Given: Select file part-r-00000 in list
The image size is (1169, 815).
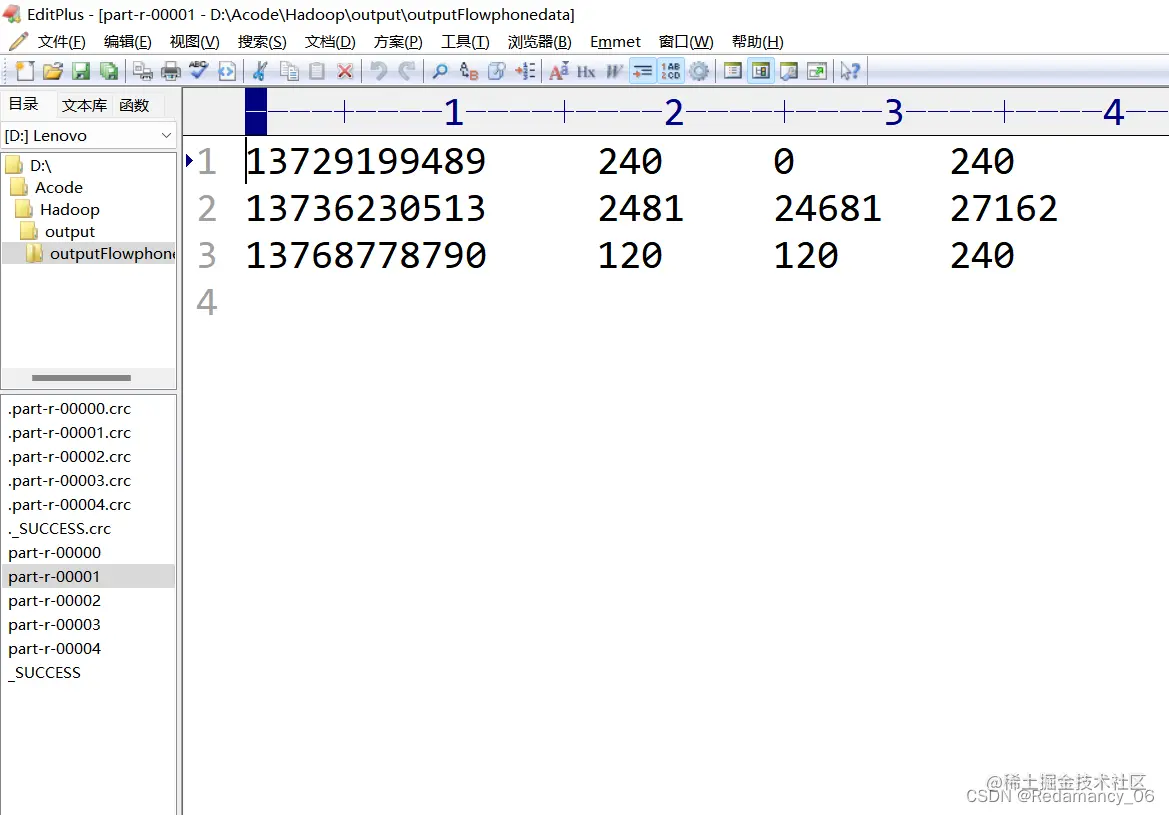Looking at the screenshot, I should 54,553.
